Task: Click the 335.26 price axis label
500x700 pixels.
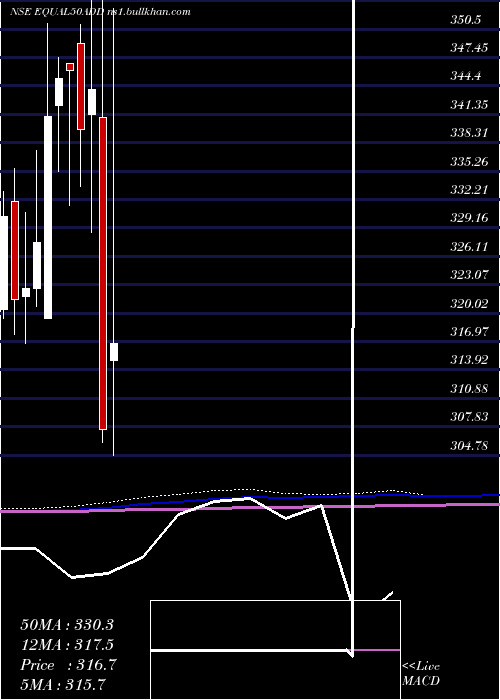Action: [x=469, y=161]
